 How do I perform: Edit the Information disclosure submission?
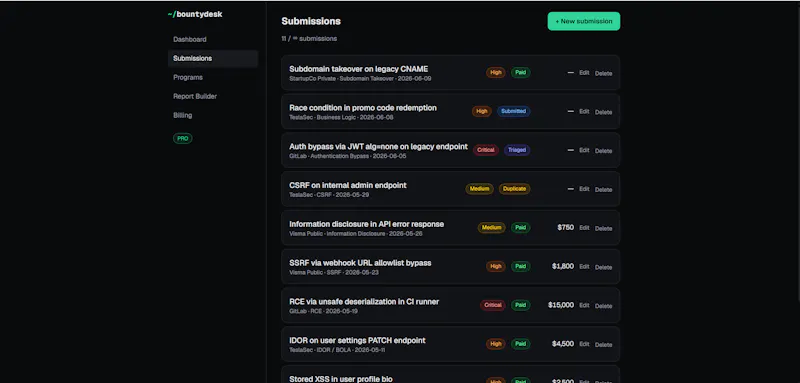pos(584,228)
